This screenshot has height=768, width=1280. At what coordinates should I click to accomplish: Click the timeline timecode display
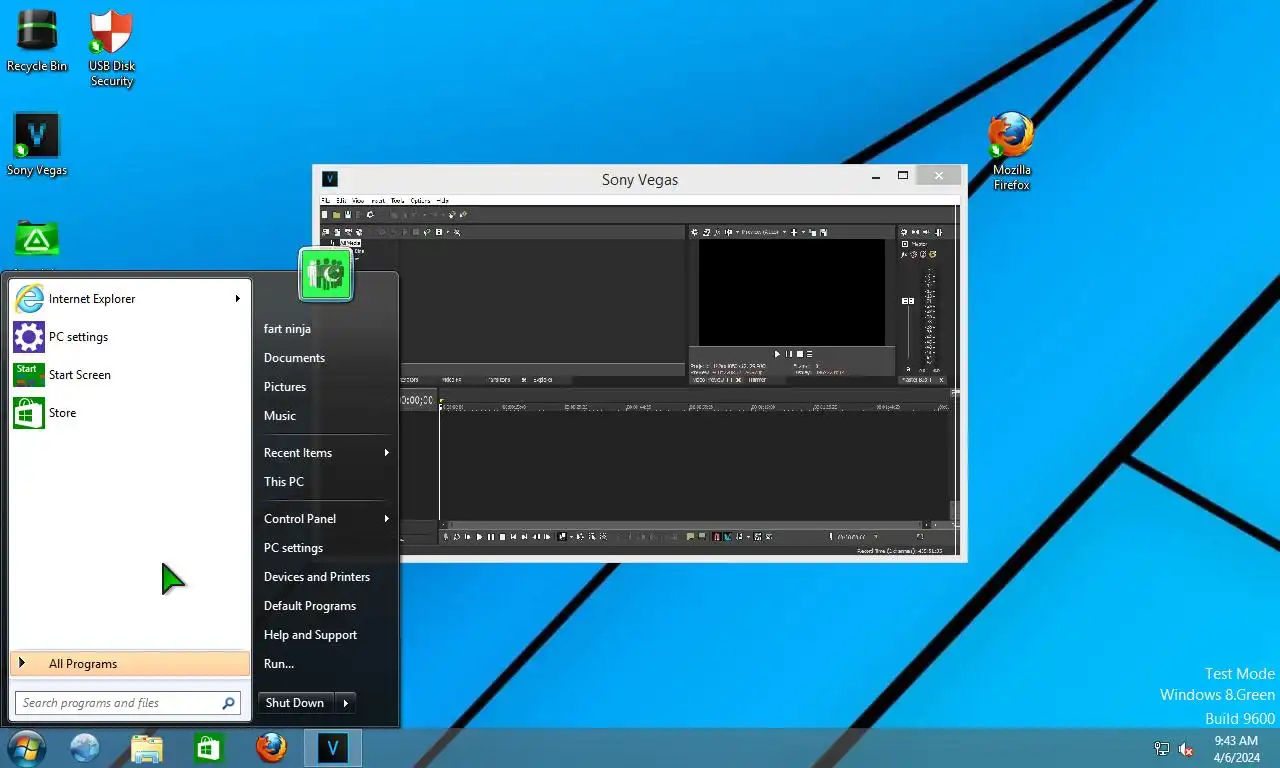(418, 400)
